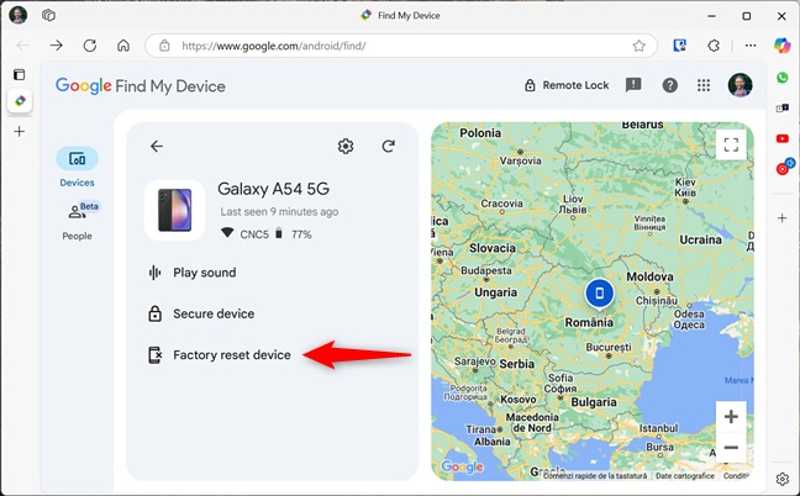This screenshot has width=800, height=496.
Task: Open YouTube in the browser sidebar
Action: click(x=782, y=139)
